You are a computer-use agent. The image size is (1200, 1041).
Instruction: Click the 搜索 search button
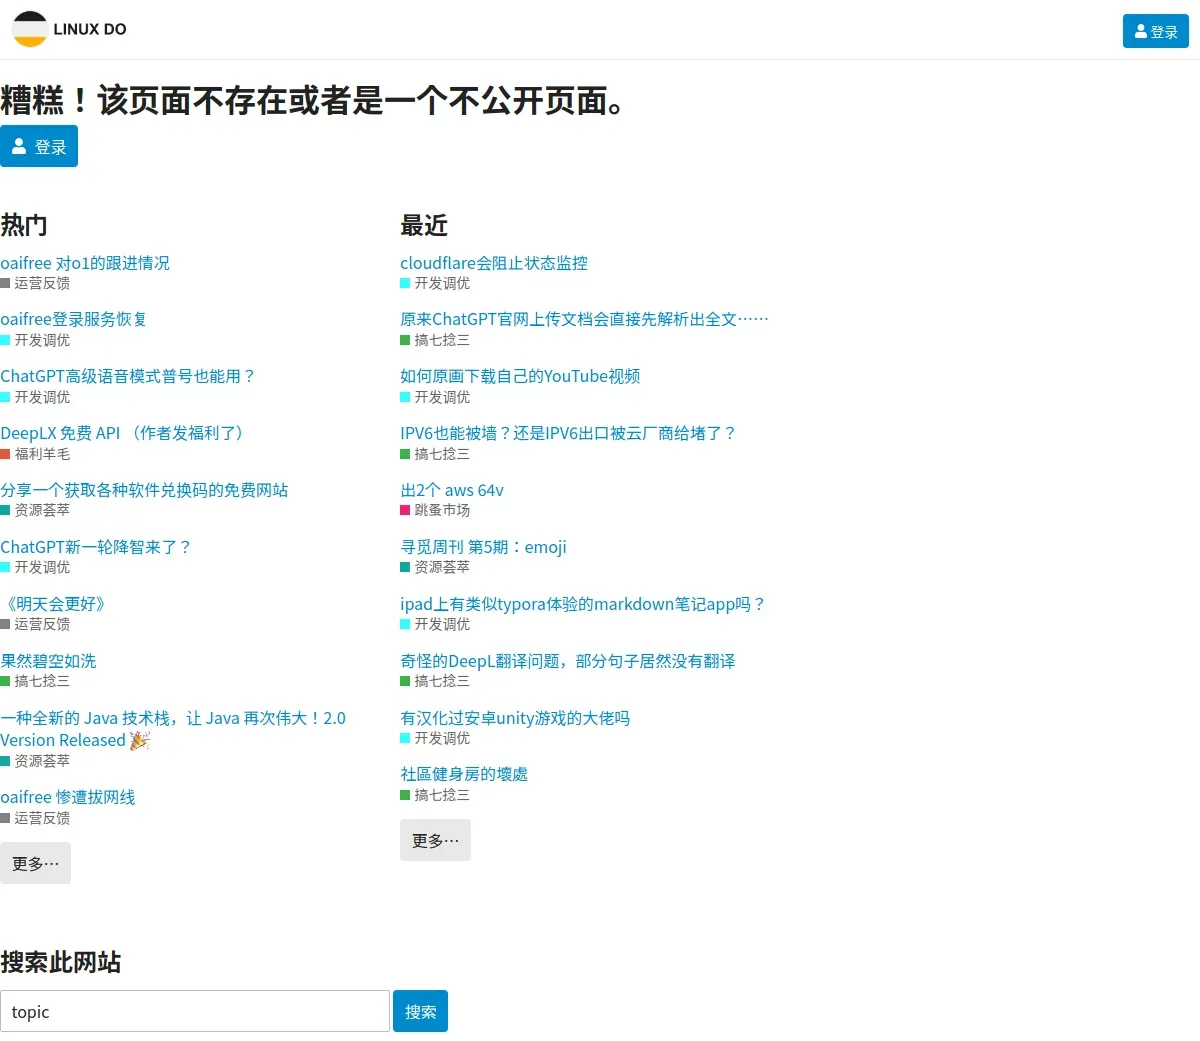coord(420,1011)
